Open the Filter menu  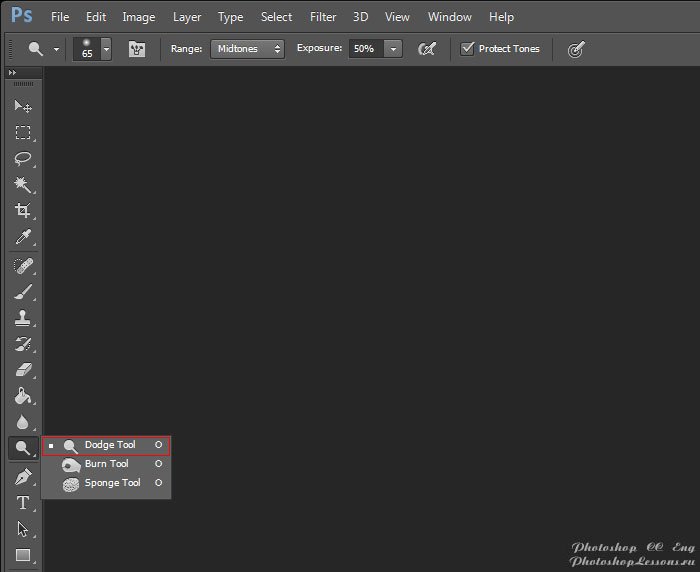point(323,17)
